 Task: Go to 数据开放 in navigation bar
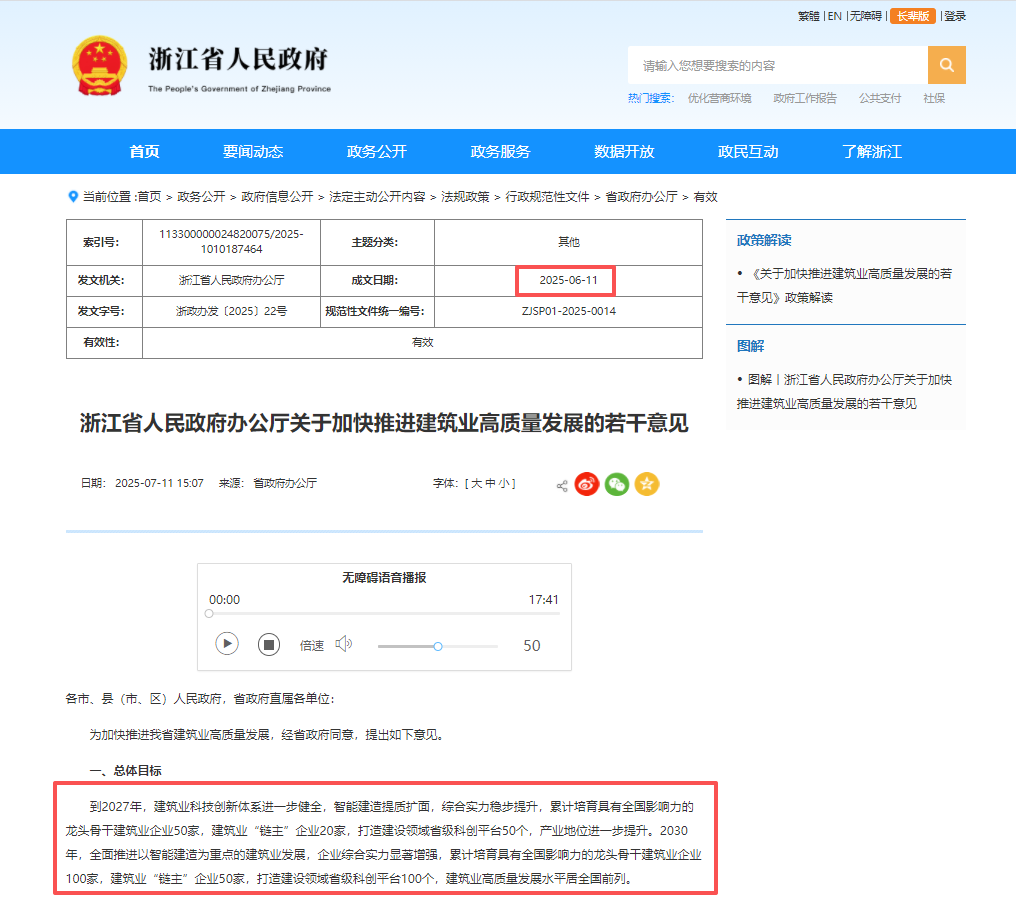(624, 152)
